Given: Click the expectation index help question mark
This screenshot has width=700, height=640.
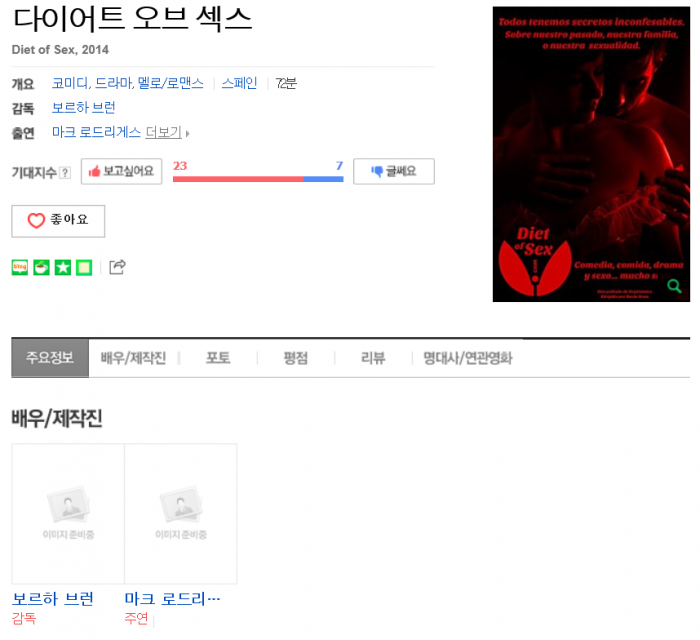Looking at the screenshot, I should (65, 172).
